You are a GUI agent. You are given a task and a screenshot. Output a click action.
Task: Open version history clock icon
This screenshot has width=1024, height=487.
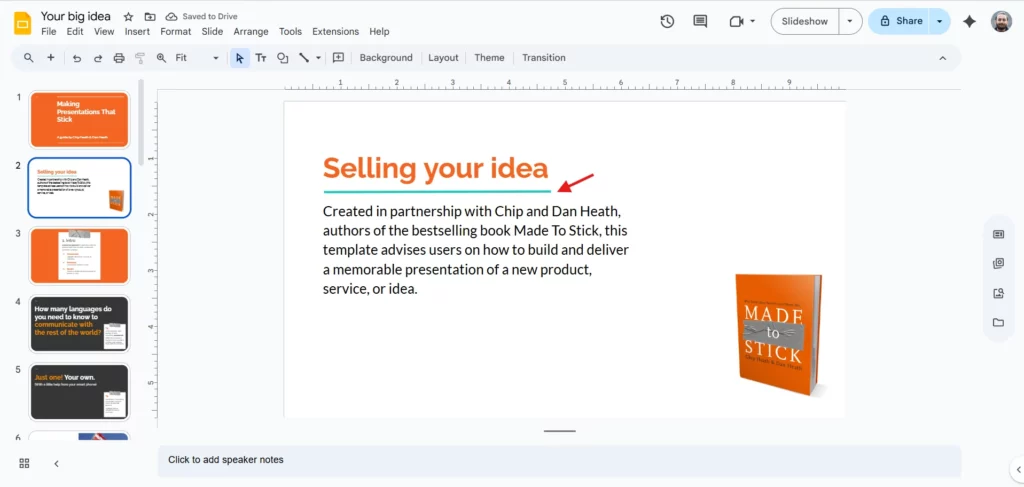[667, 21]
